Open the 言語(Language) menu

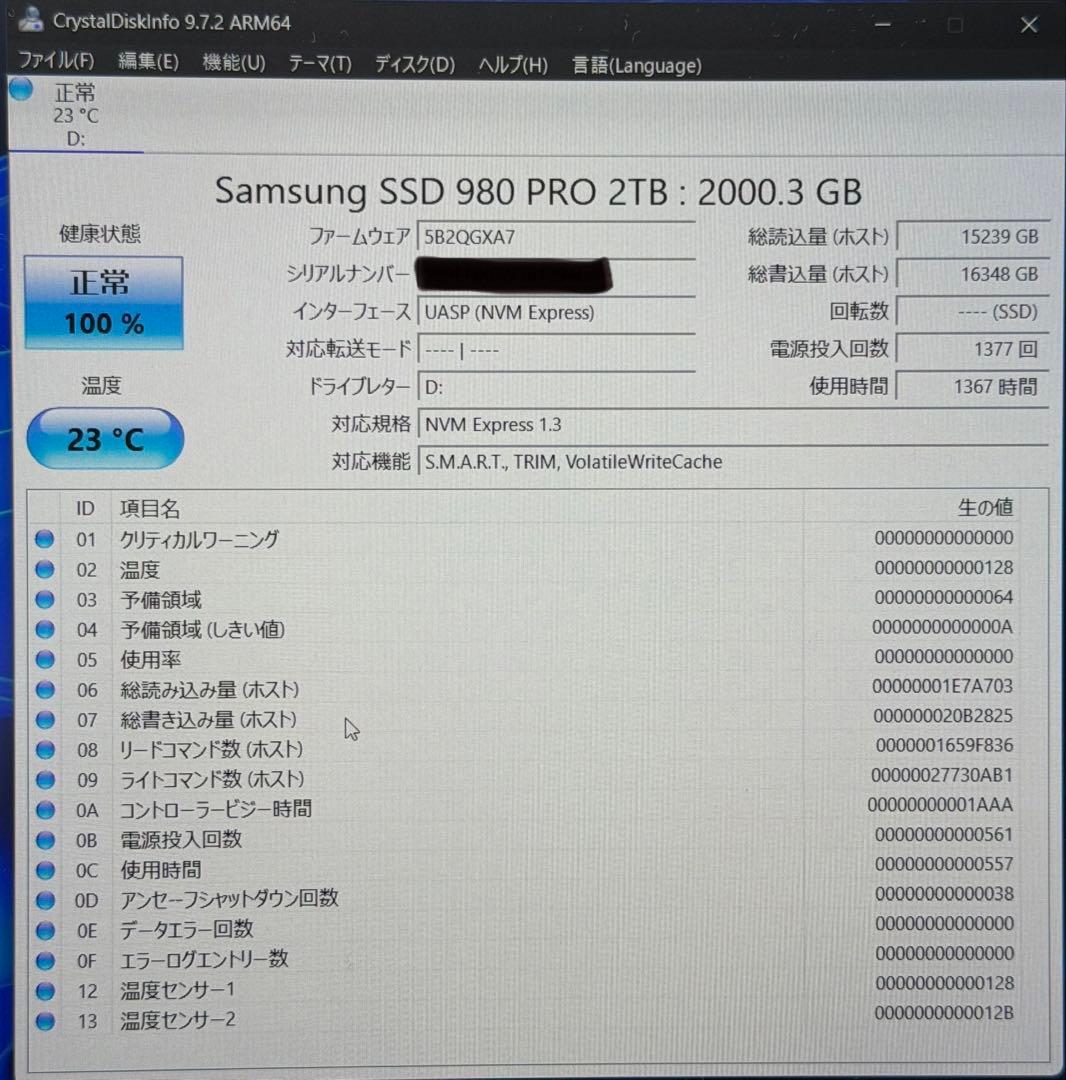click(635, 65)
